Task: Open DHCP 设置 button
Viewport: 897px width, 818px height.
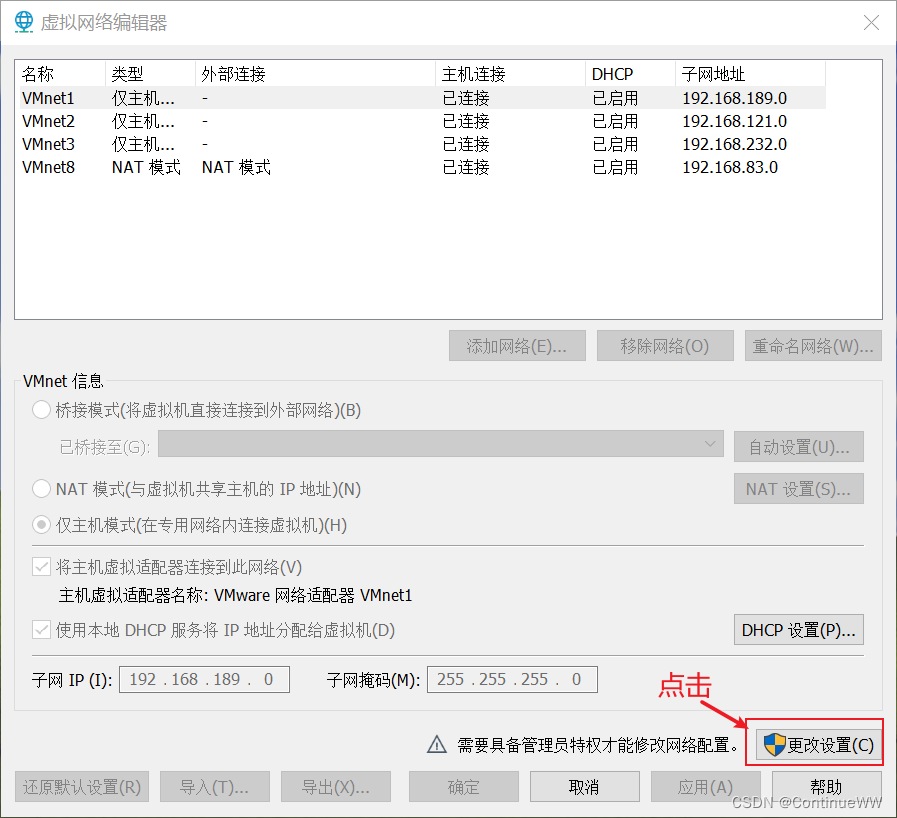Action: pyautogui.click(x=798, y=630)
